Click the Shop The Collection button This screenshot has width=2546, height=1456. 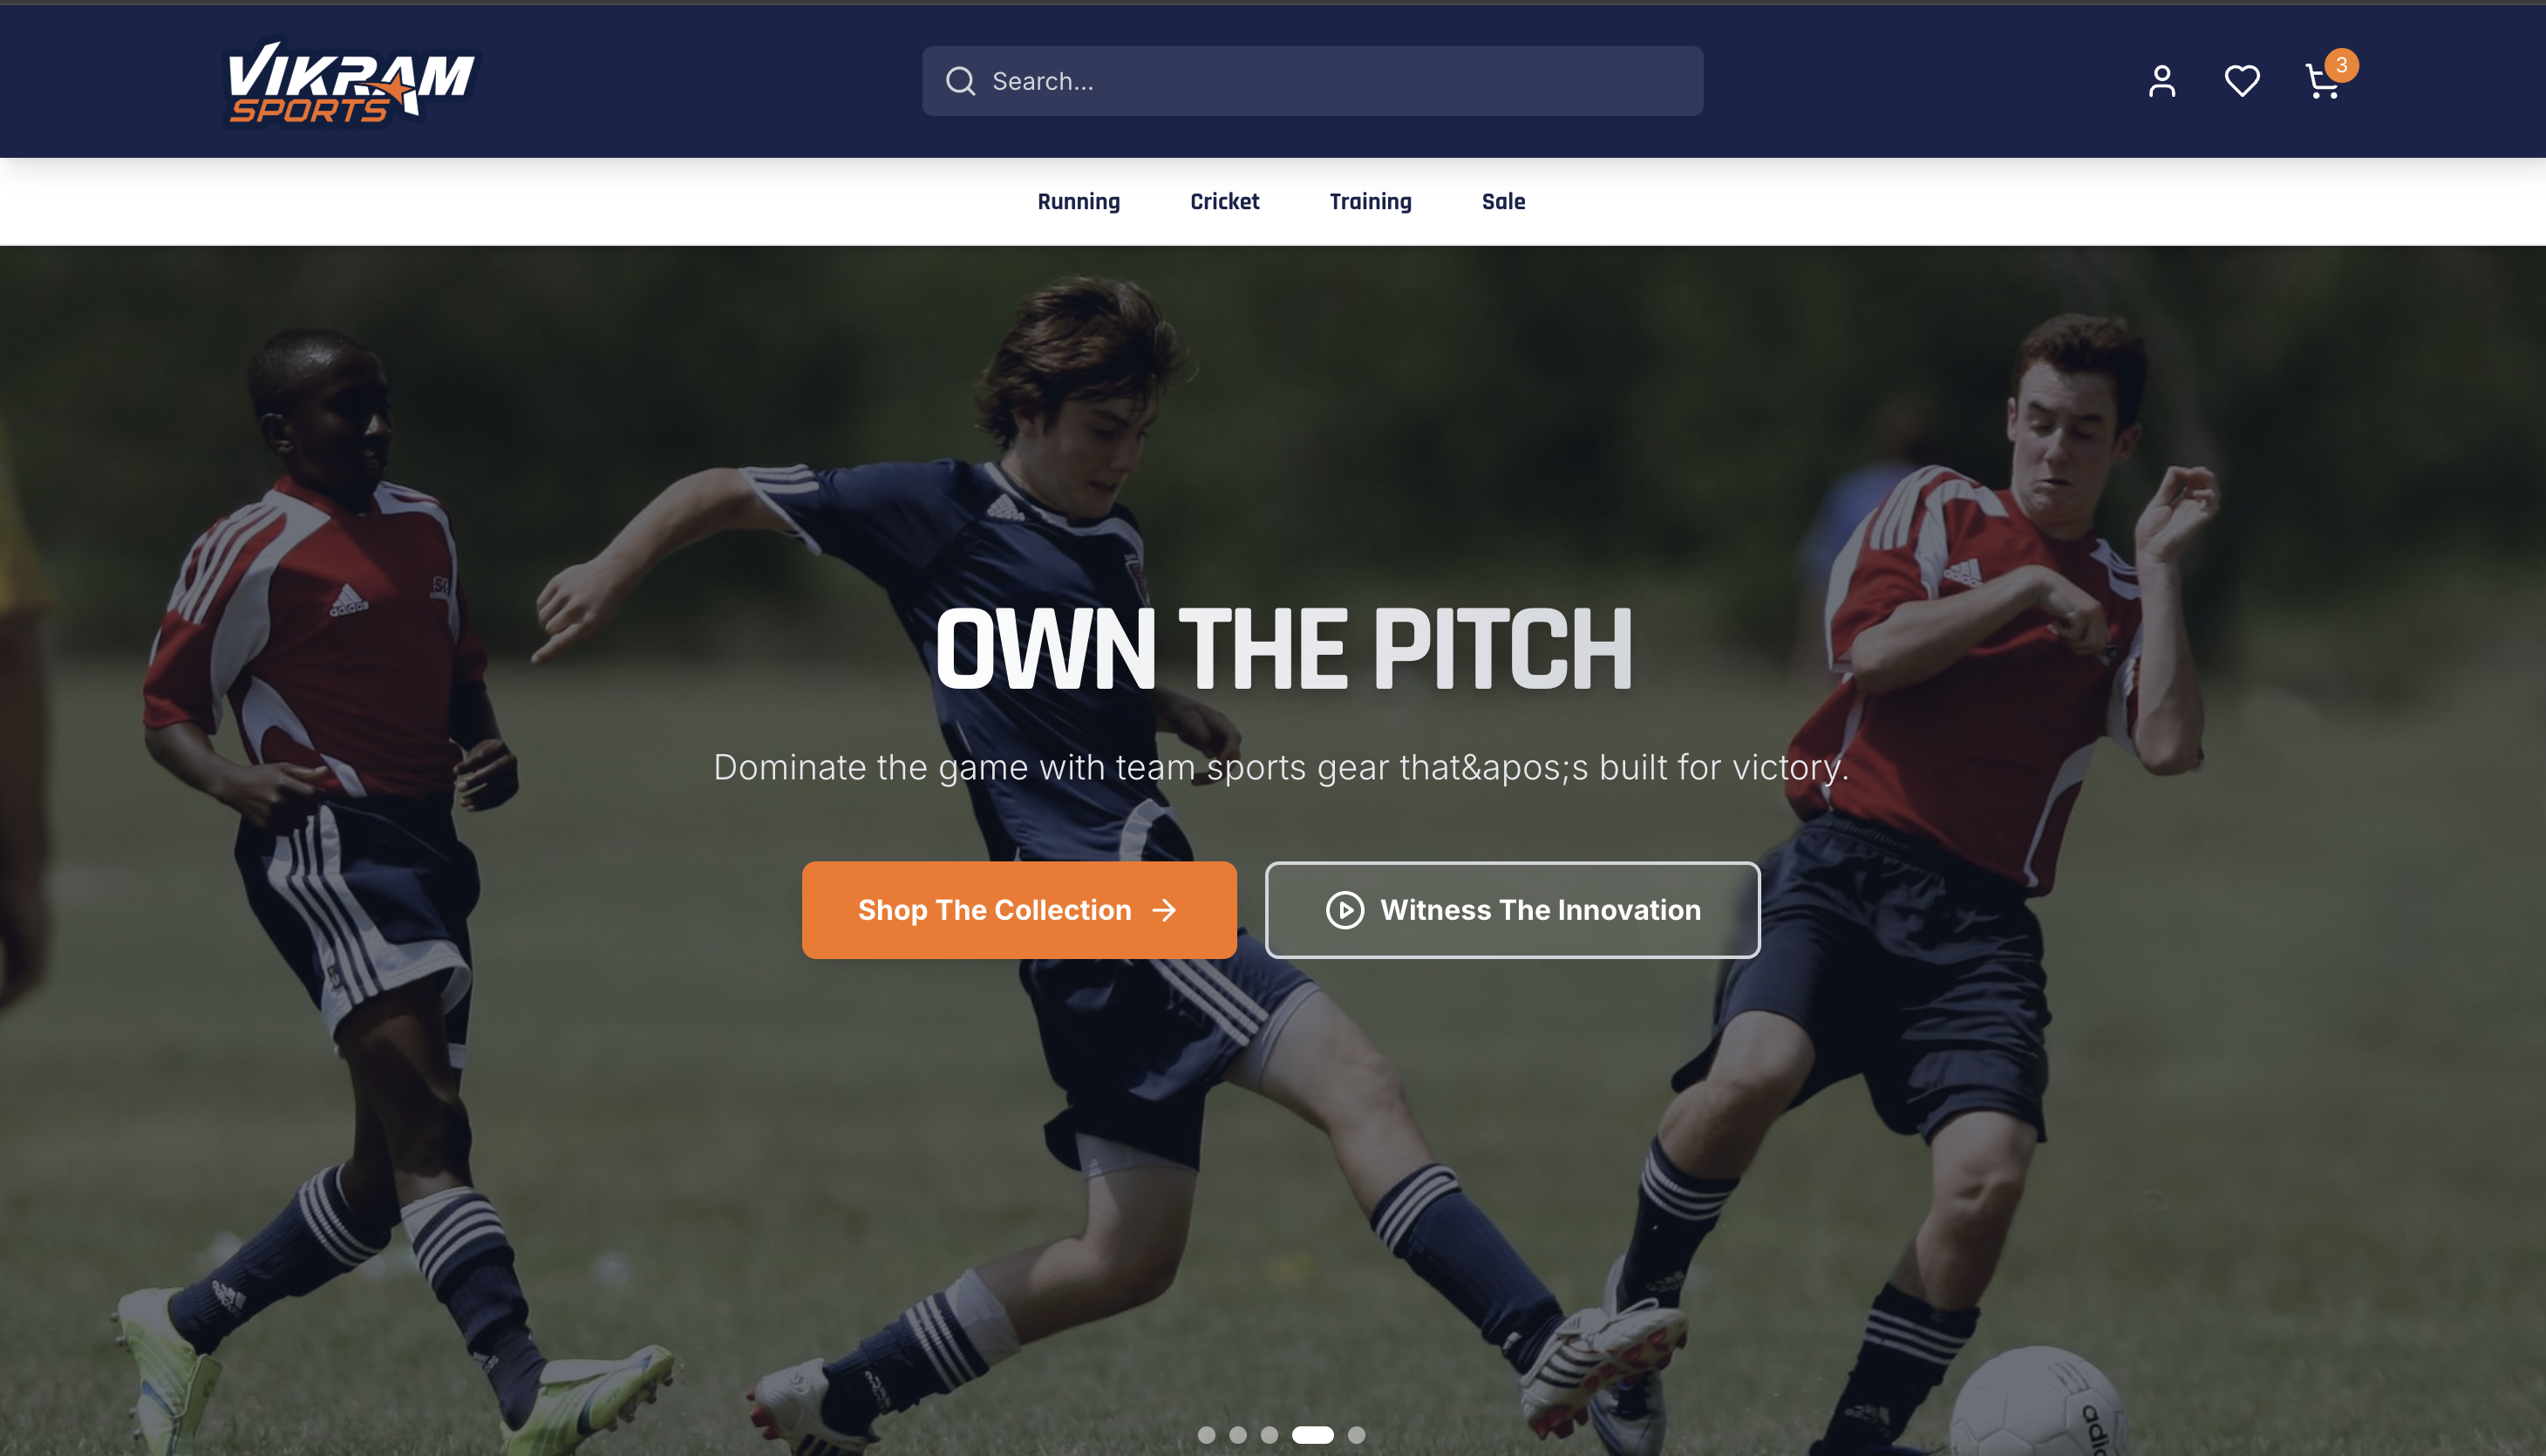point(1019,910)
